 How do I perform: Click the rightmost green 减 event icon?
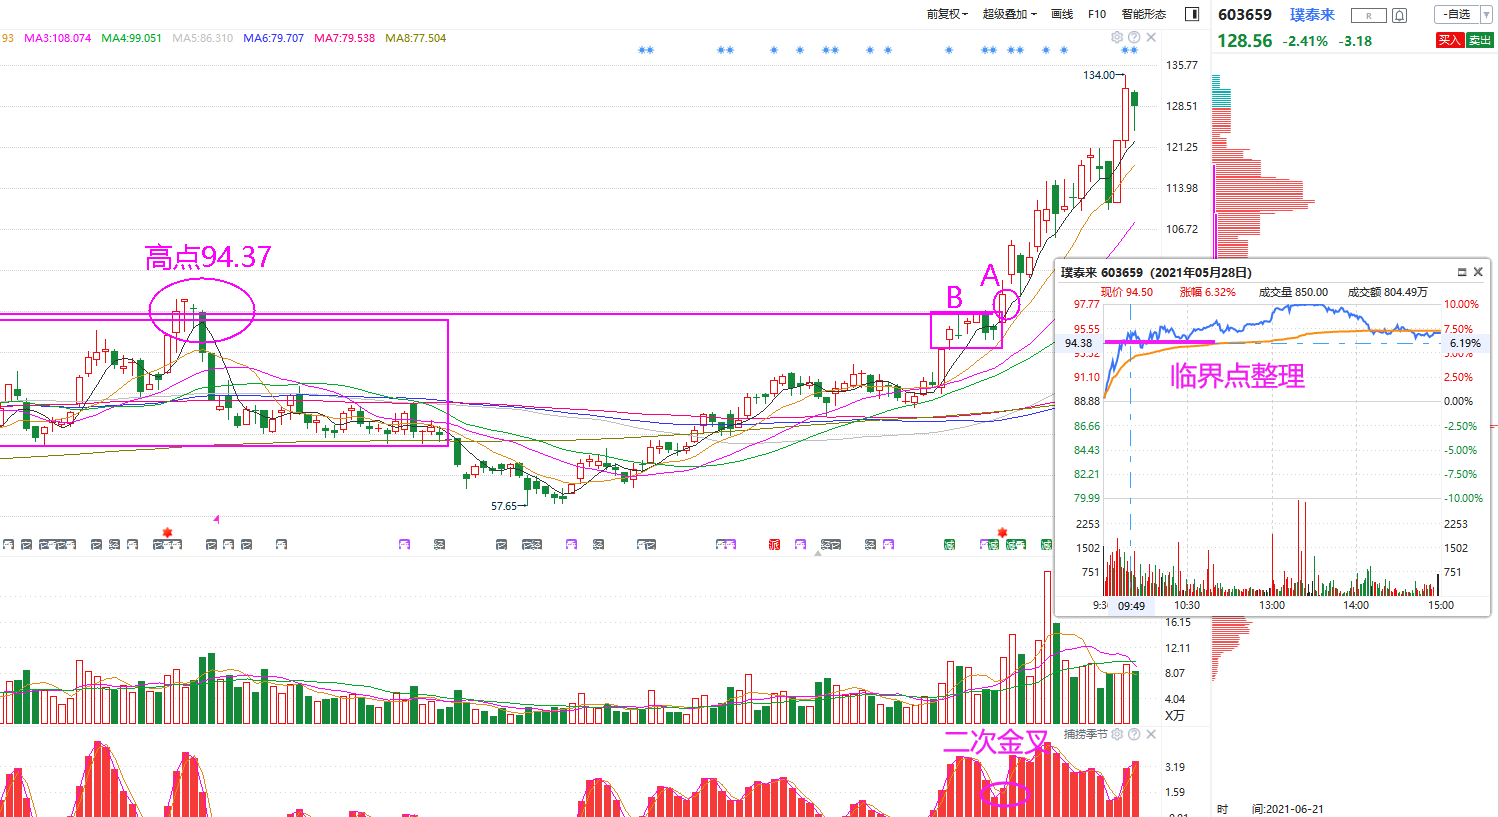point(1046,545)
